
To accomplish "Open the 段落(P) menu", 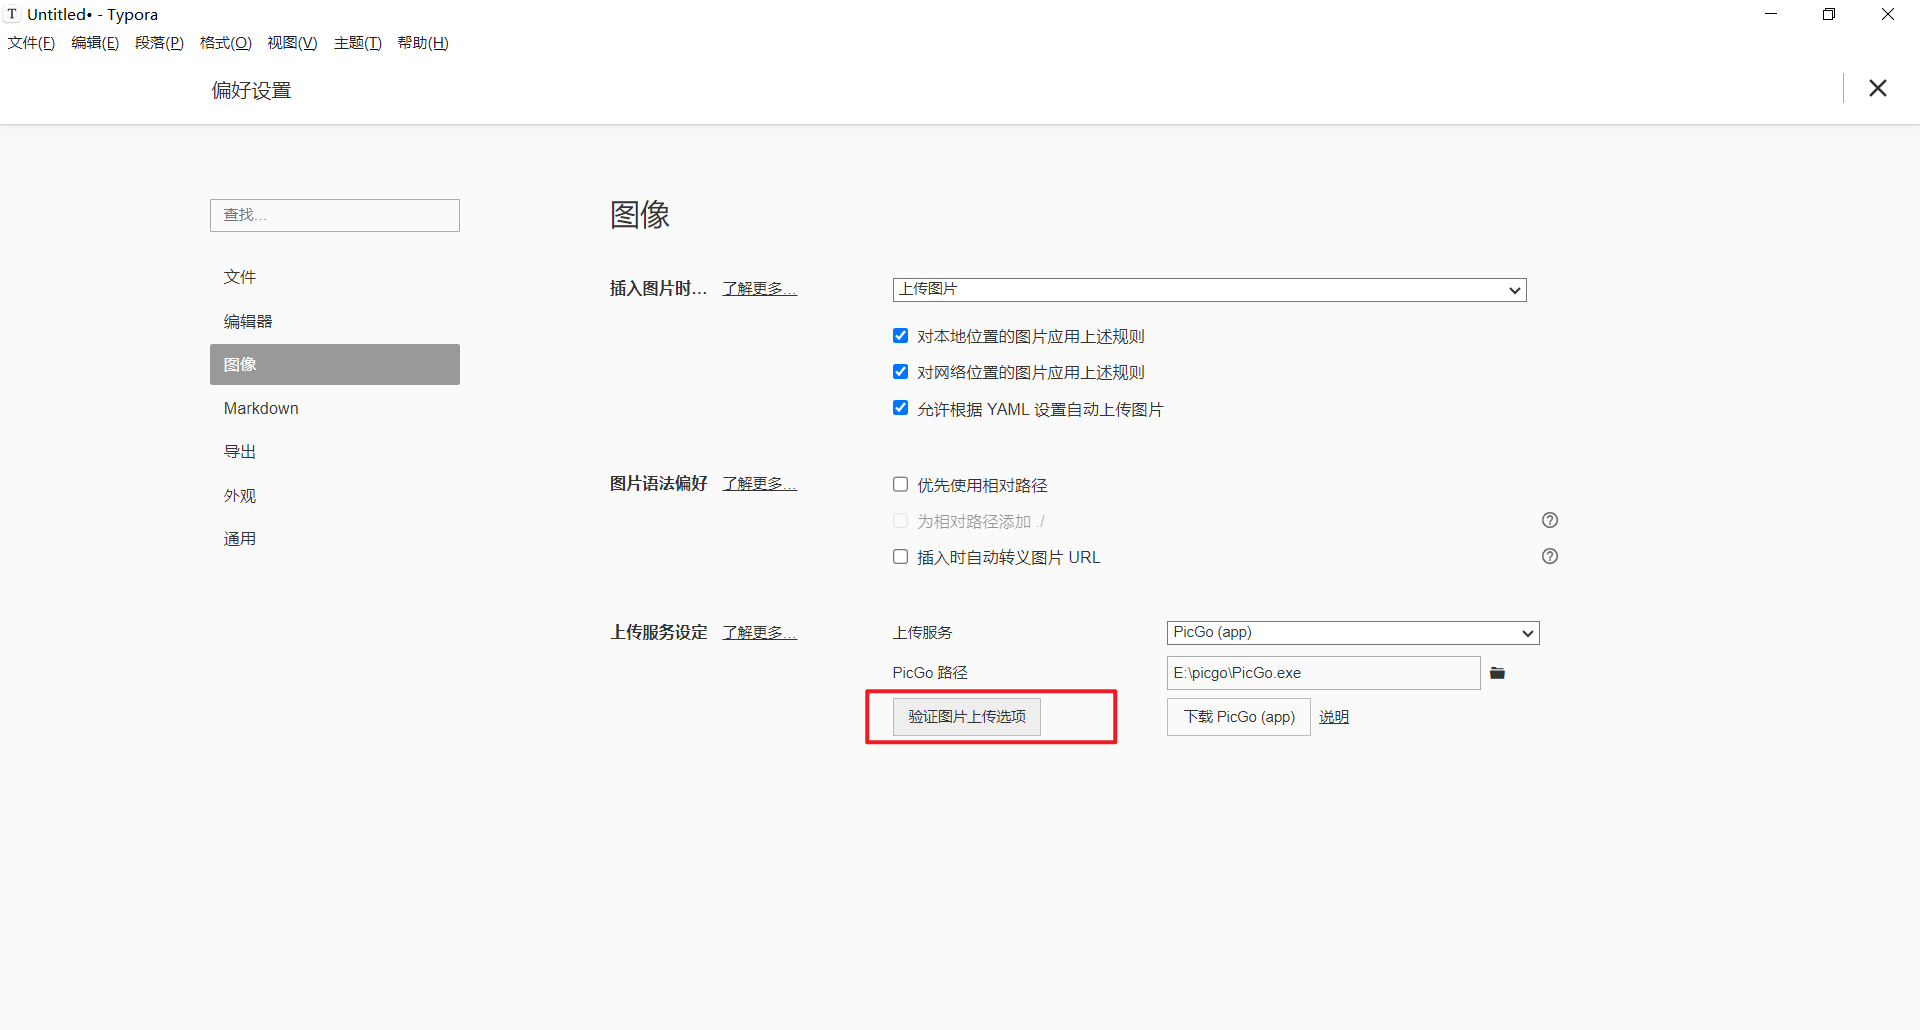I will click(x=159, y=43).
